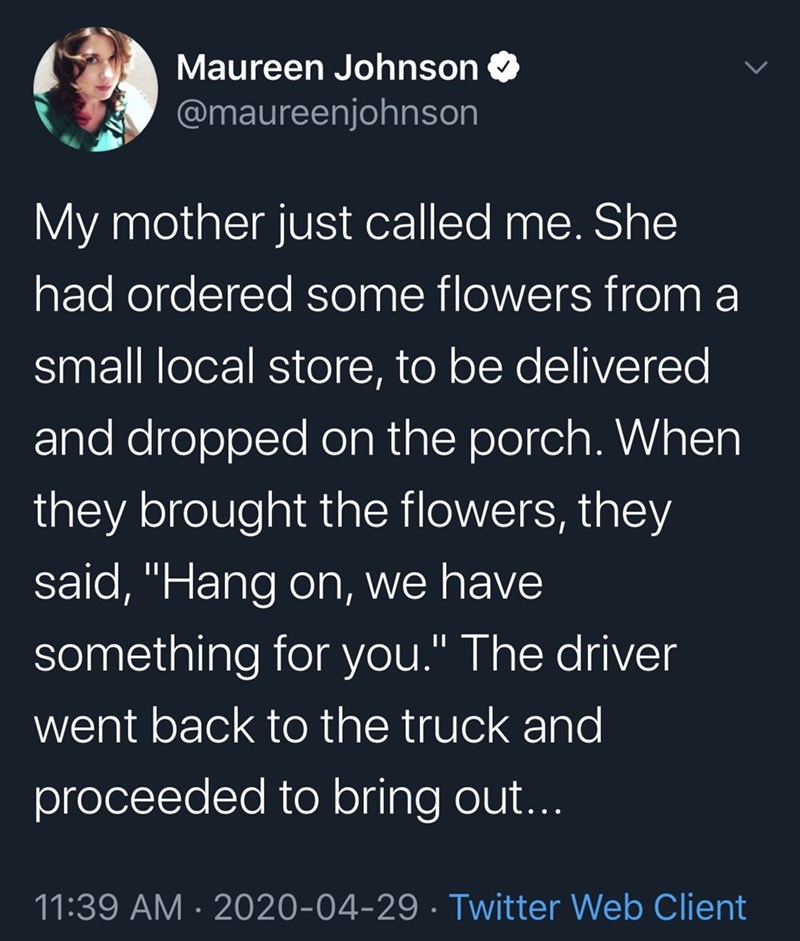Click the Maureen Johnson display name

[x=328, y=69]
